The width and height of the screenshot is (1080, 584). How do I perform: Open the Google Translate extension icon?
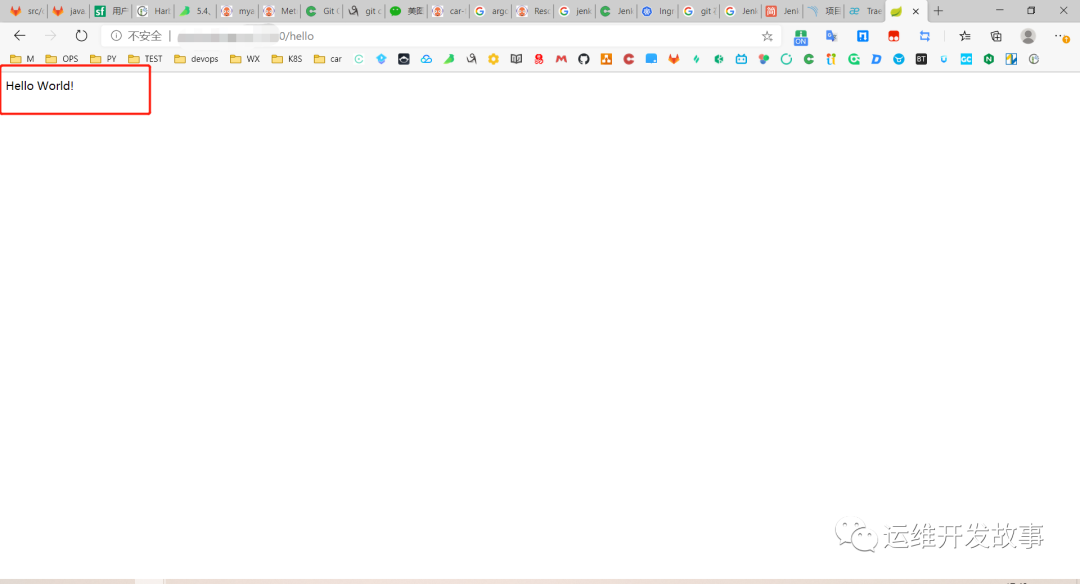click(831, 36)
